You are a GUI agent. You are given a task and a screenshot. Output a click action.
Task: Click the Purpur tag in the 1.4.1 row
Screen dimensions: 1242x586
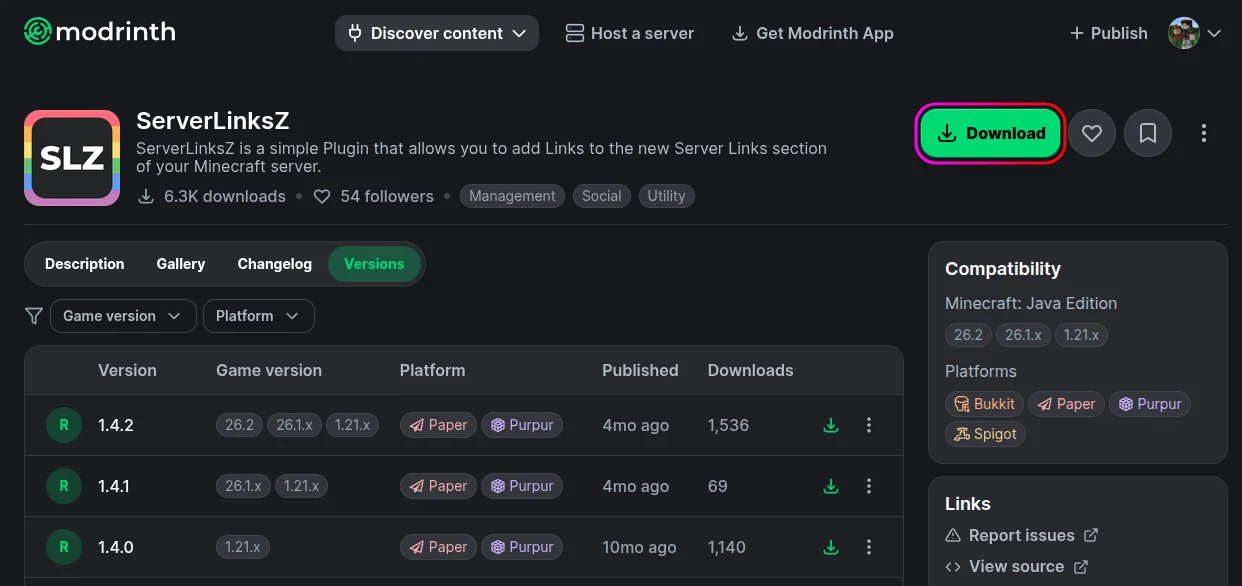click(521, 486)
